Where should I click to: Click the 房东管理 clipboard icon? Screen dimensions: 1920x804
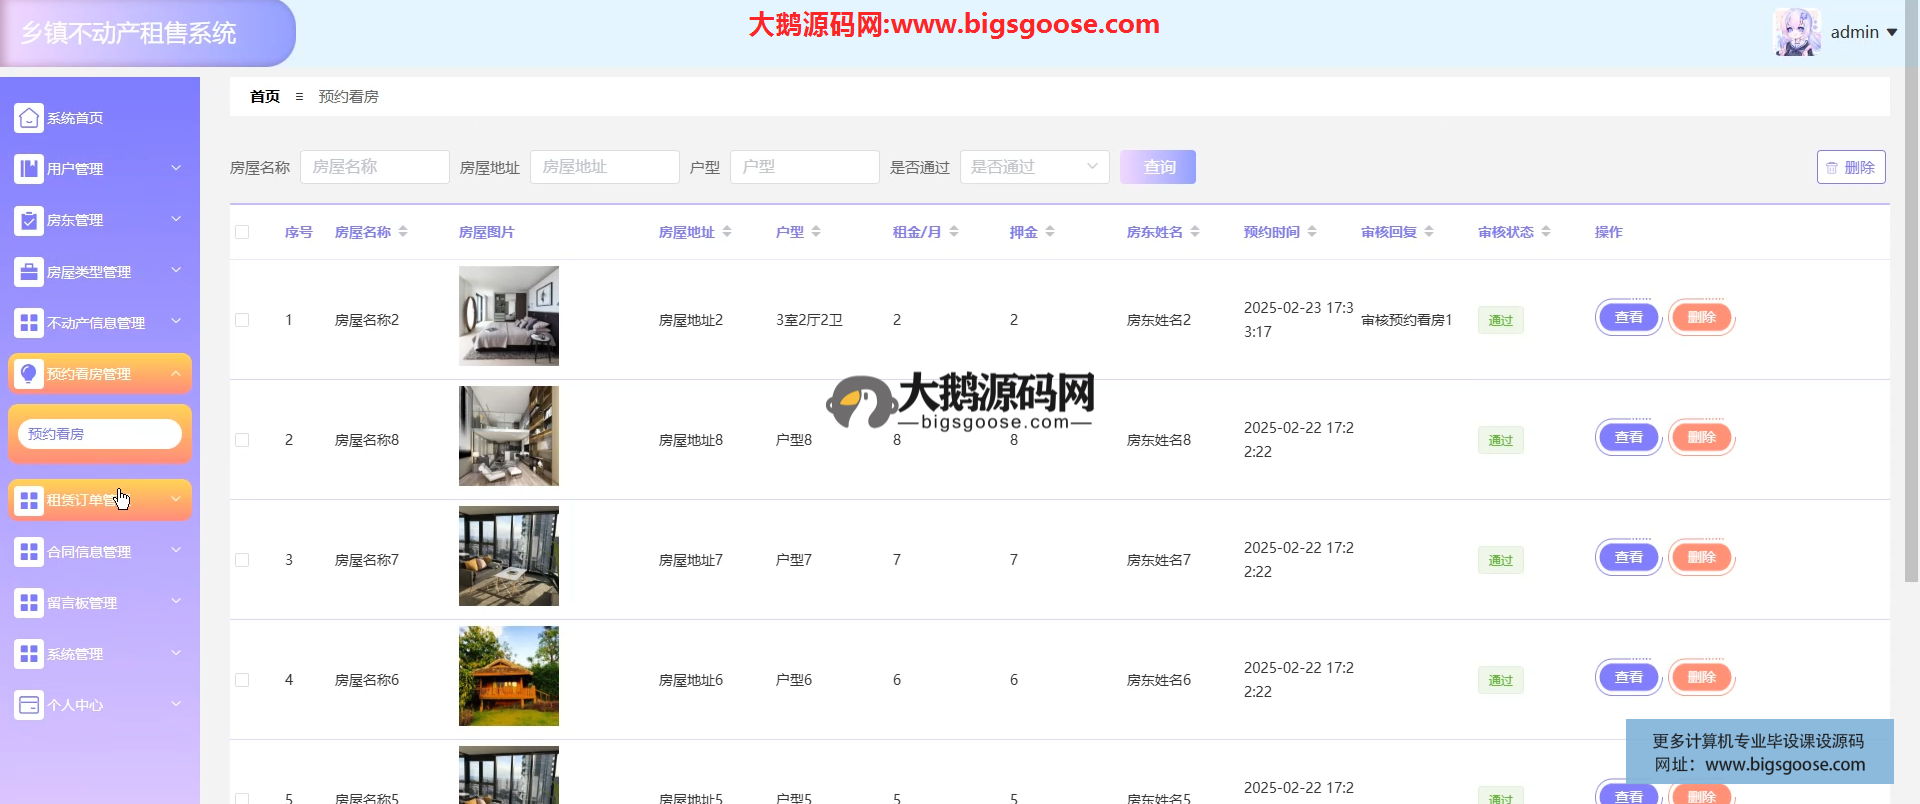pos(29,220)
